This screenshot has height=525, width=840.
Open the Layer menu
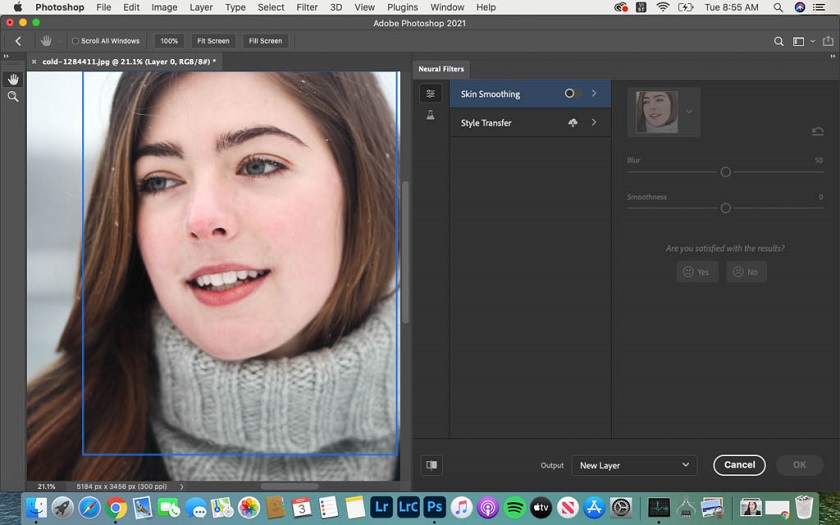pyautogui.click(x=201, y=8)
